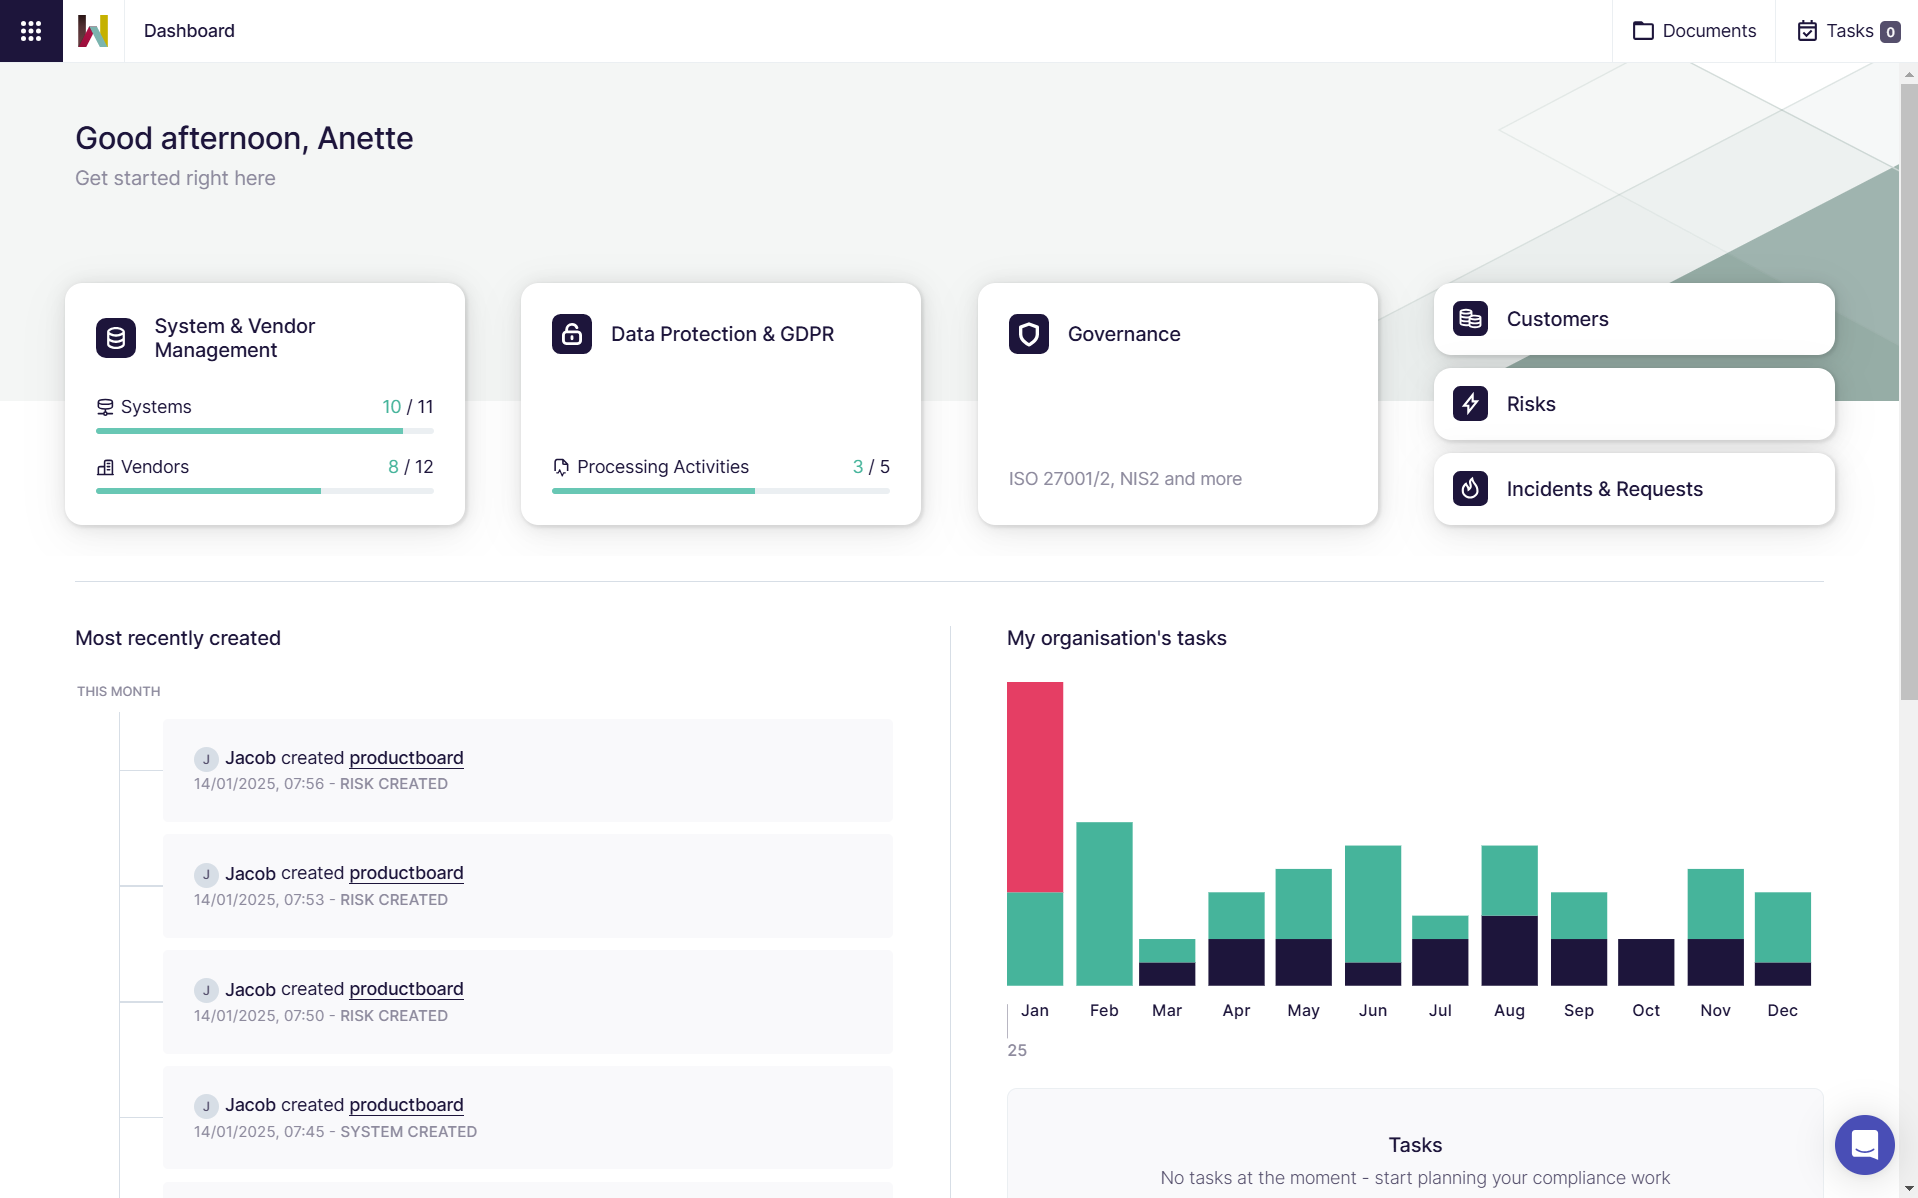Open the app launcher grid icon
Viewport: 1918px width, 1198px height.
pos(31,31)
